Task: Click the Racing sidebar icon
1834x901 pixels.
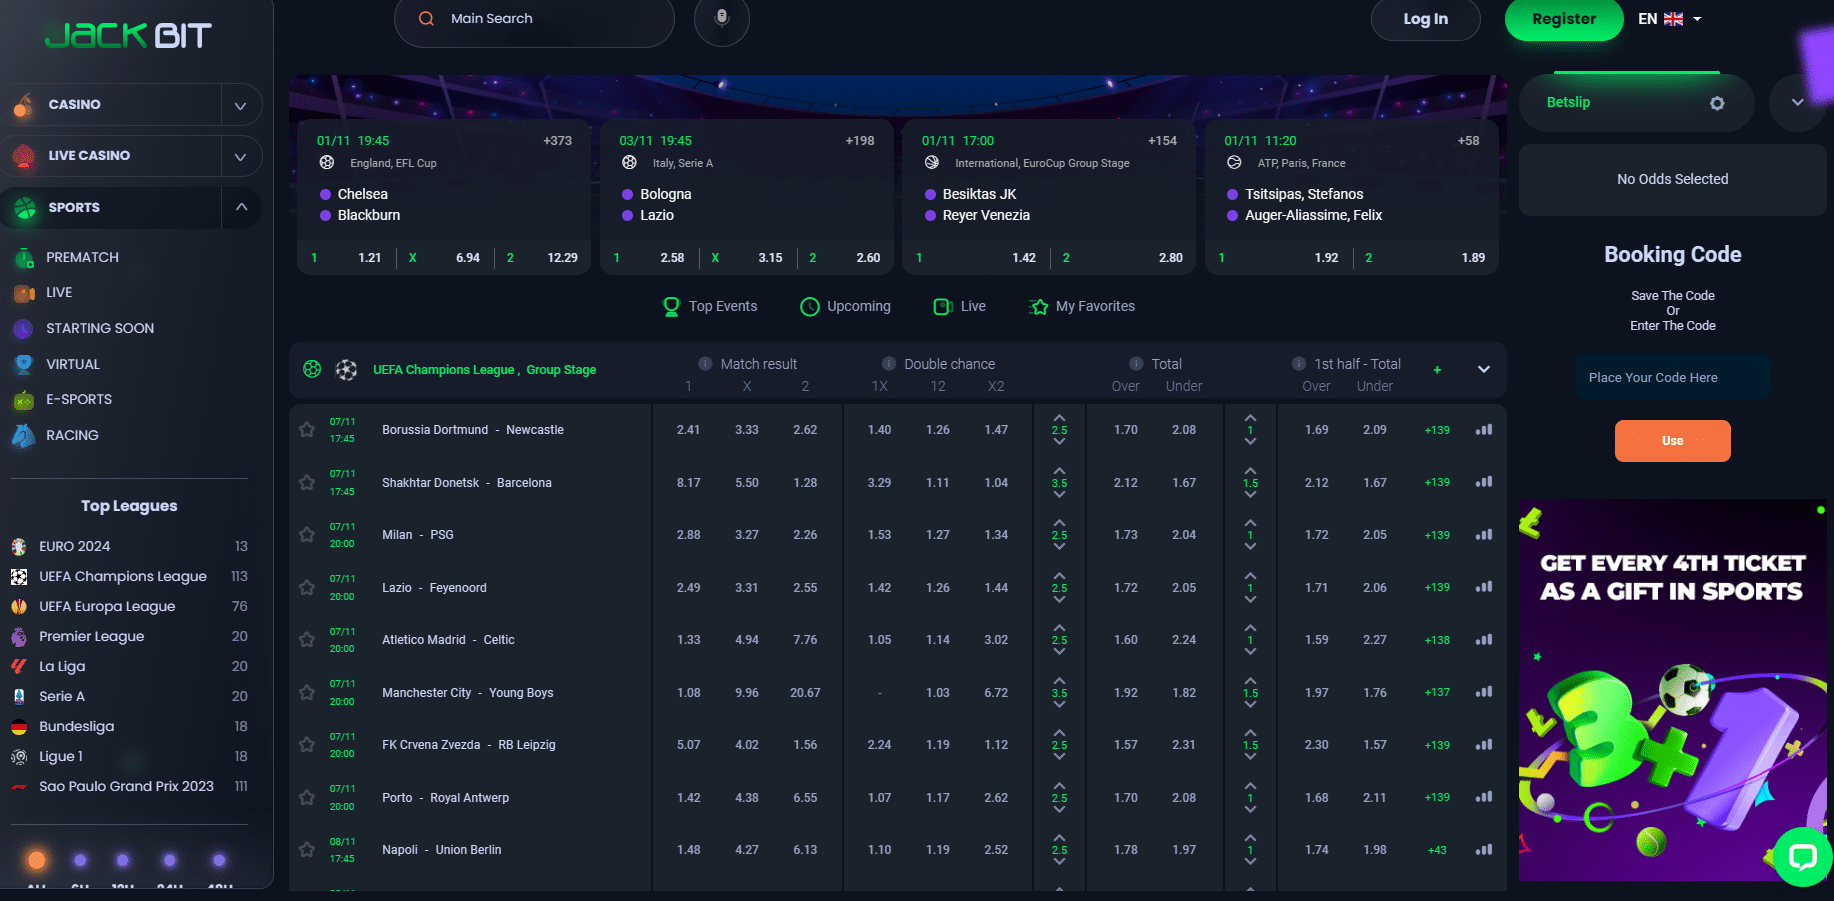Action: [x=24, y=436]
